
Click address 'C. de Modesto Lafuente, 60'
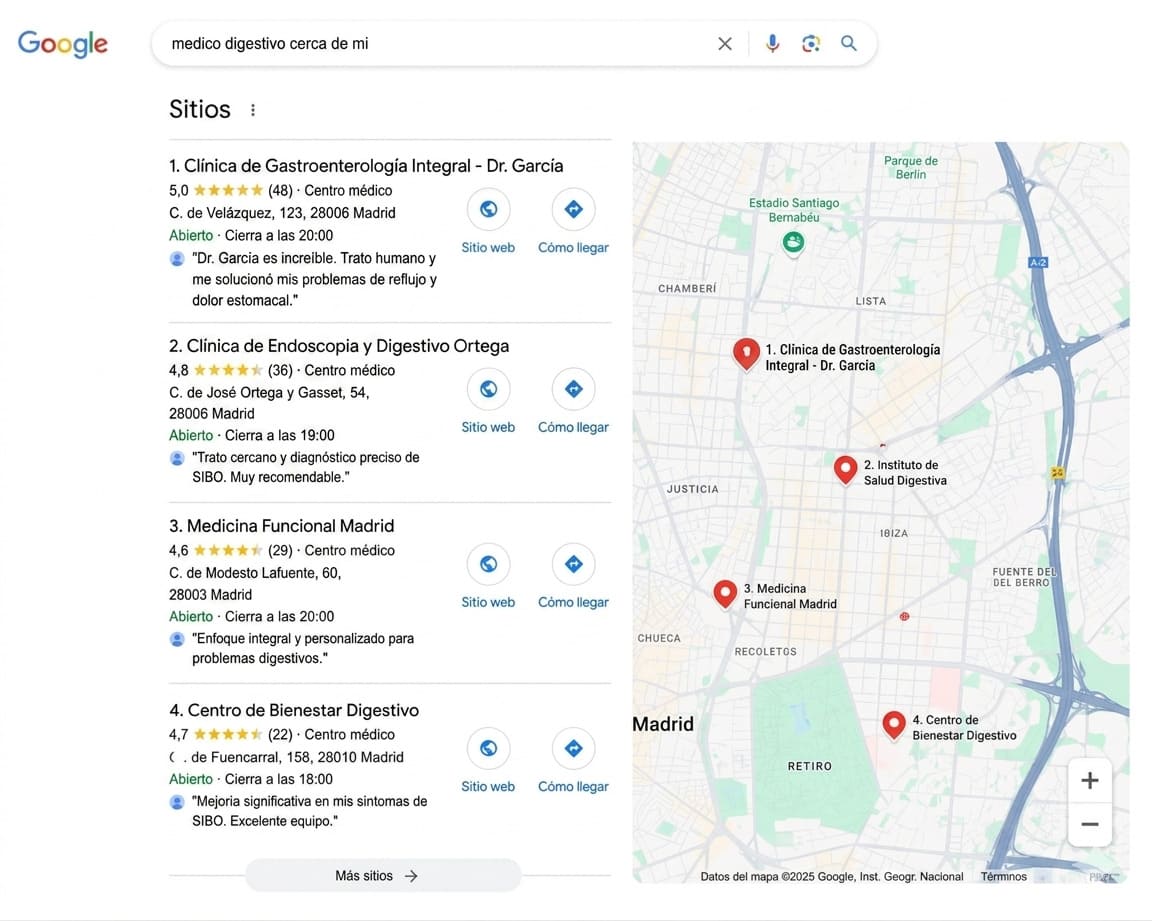pyautogui.click(x=255, y=573)
